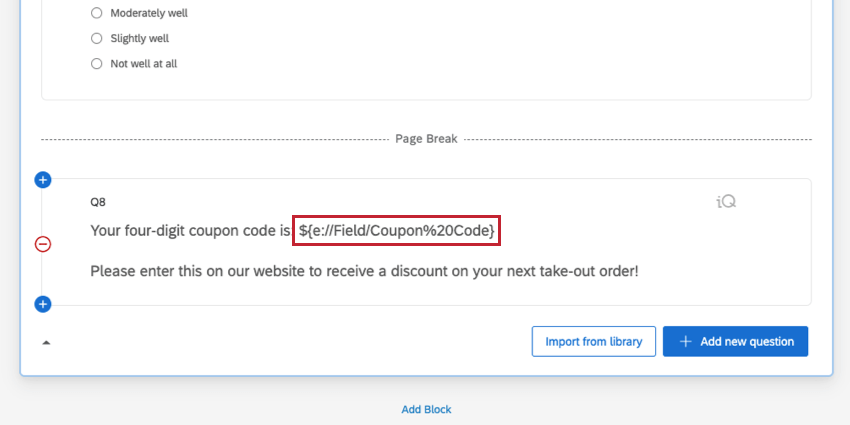Click the 'Please enter this on our website' line
This screenshot has width=850, height=425.
click(363, 270)
